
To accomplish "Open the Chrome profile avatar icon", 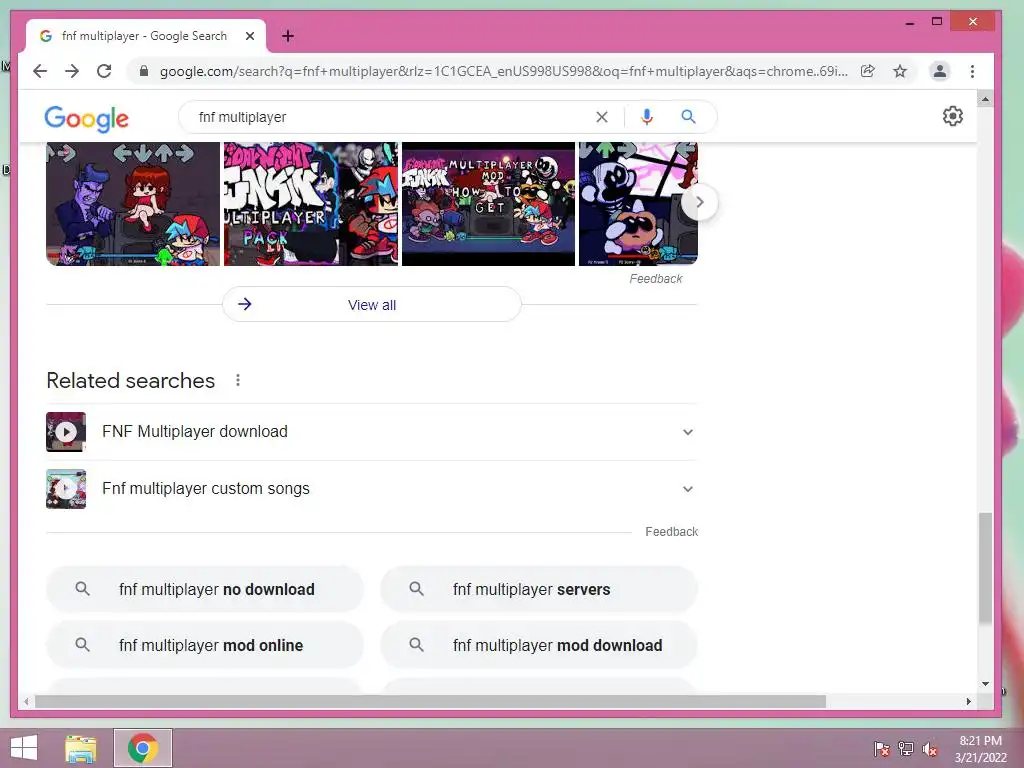I will point(940,71).
